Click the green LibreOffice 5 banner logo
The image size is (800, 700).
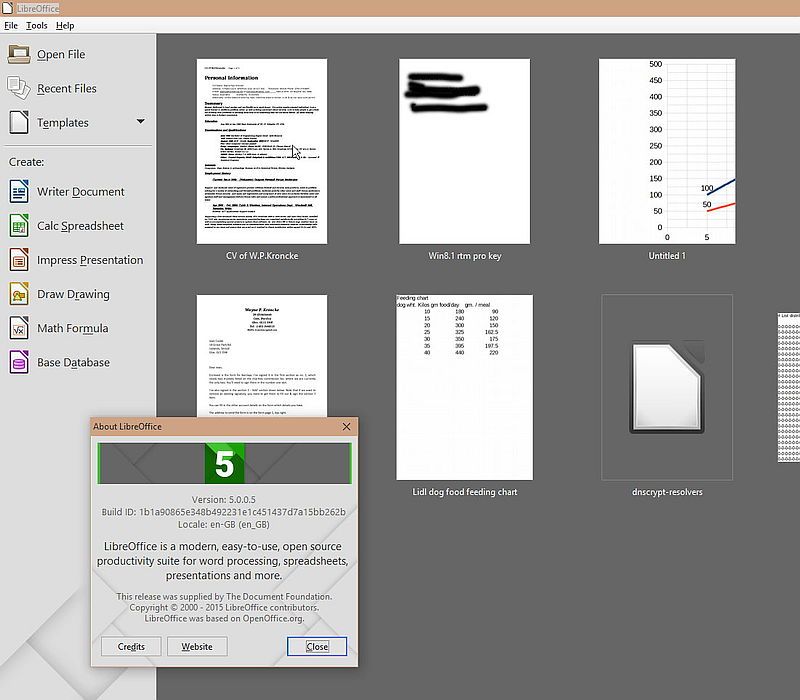(x=224, y=463)
